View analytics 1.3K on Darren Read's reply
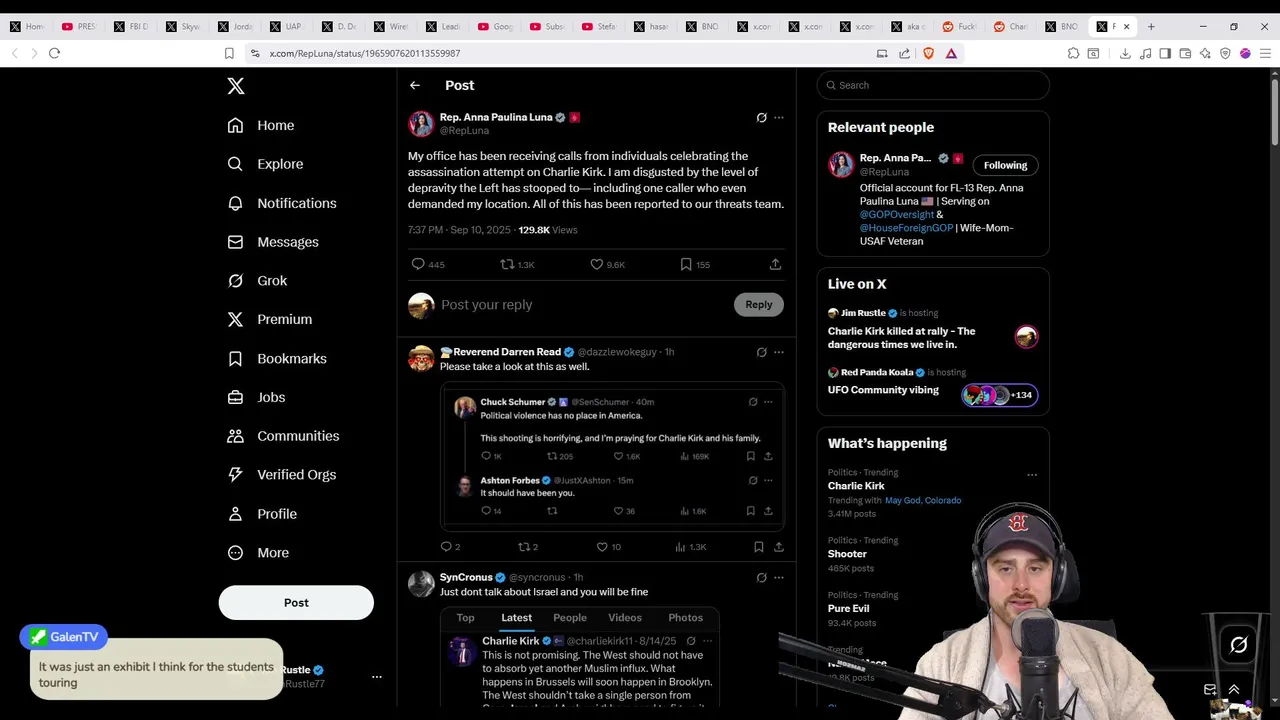The width and height of the screenshot is (1280, 720). (x=691, y=547)
